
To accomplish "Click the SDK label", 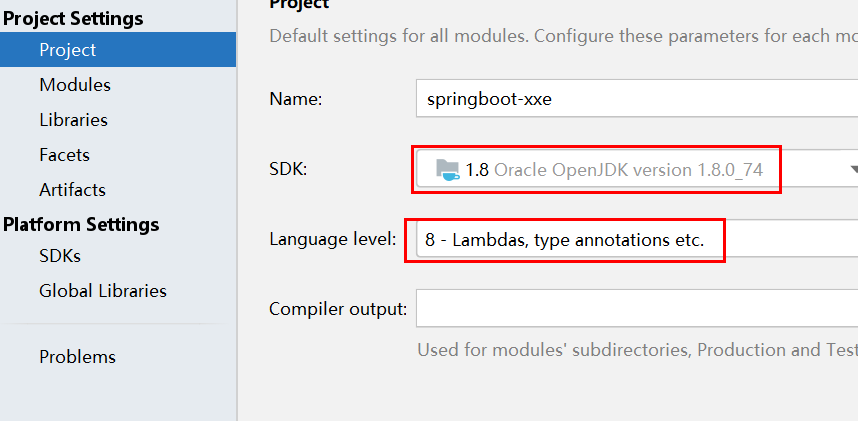I will pos(288,170).
